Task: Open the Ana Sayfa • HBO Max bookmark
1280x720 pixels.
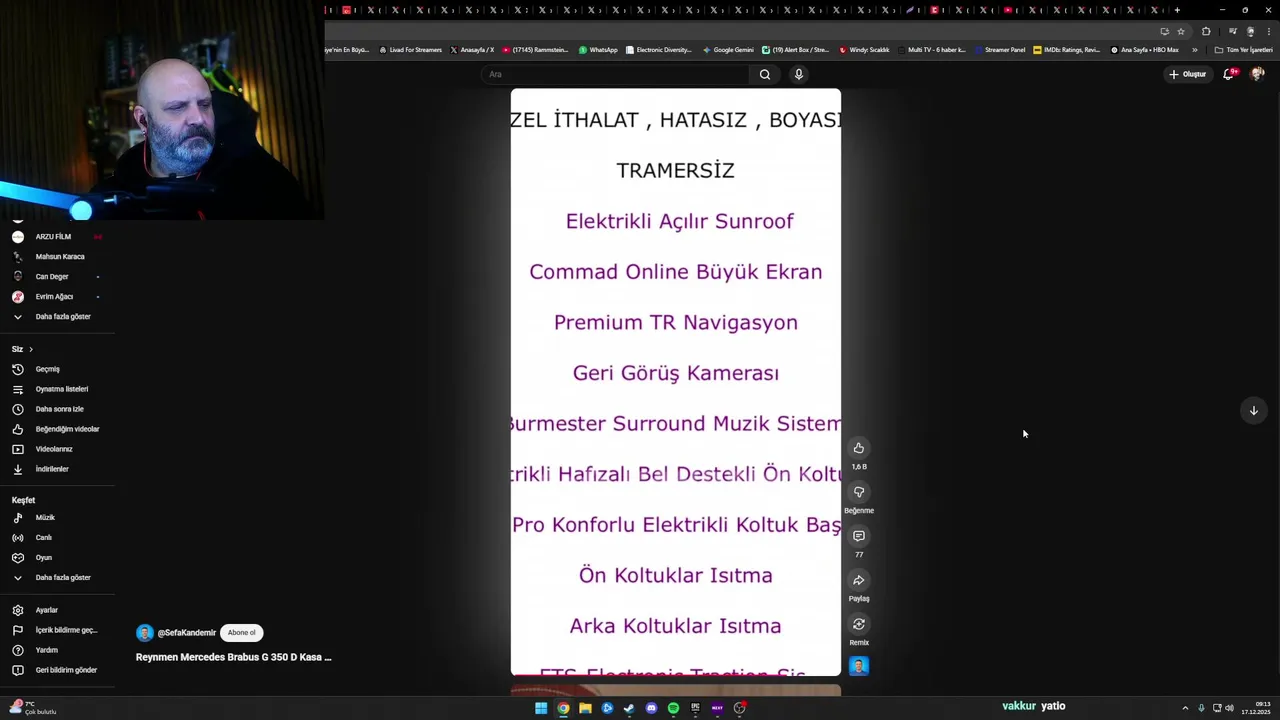Action: (1145, 50)
